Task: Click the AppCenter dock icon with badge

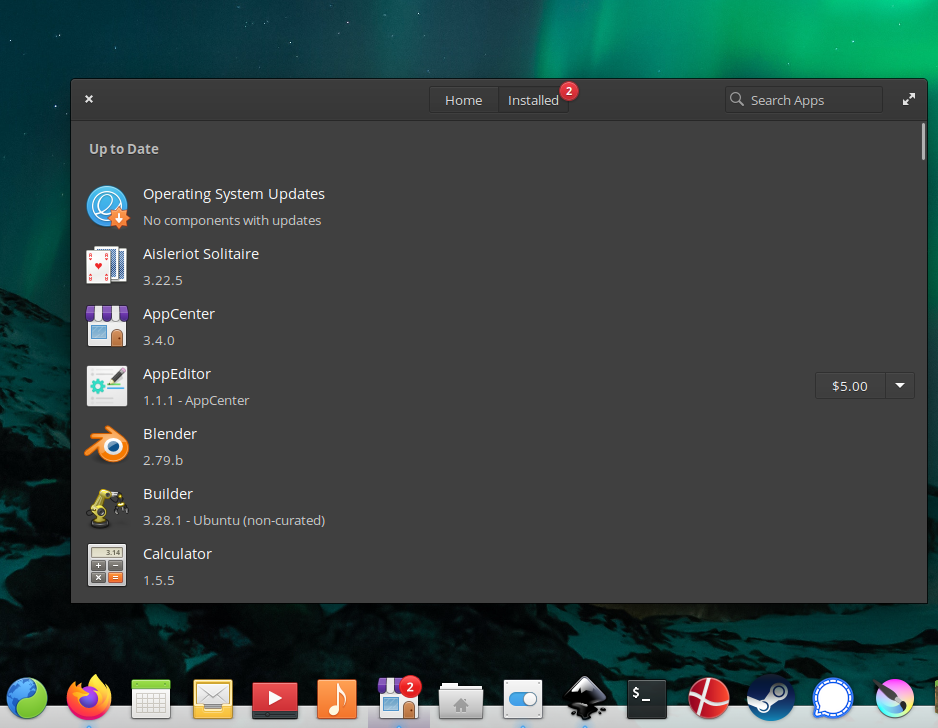Action: click(399, 698)
